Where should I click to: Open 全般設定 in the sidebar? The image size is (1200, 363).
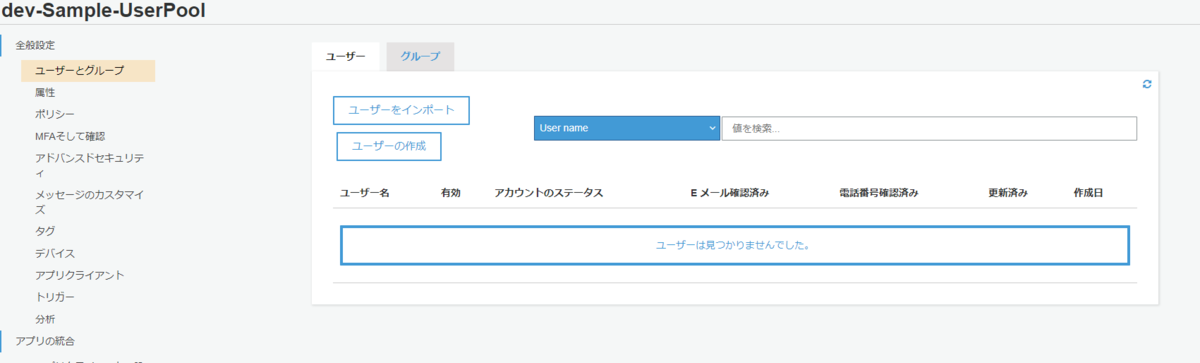(36, 45)
